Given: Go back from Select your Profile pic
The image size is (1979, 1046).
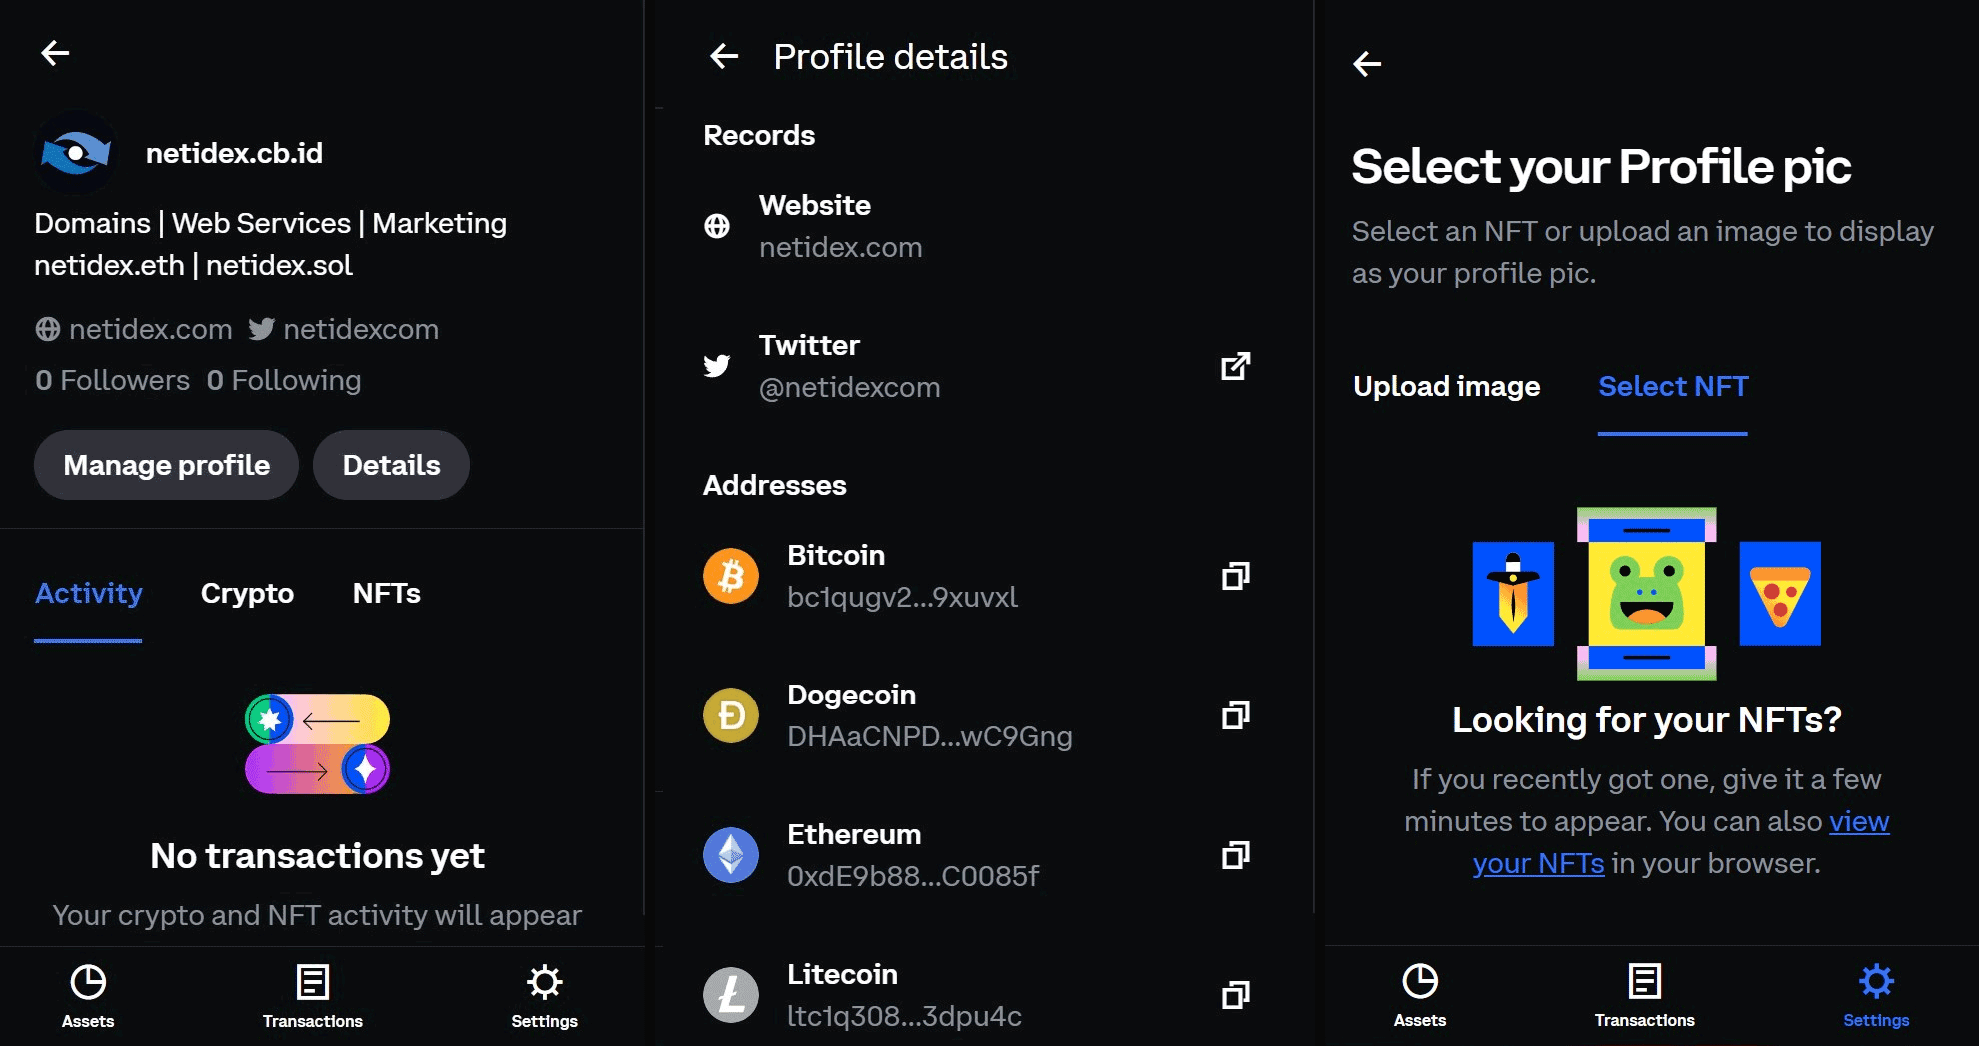Looking at the screenshot, I should [x=1367, y=63].
